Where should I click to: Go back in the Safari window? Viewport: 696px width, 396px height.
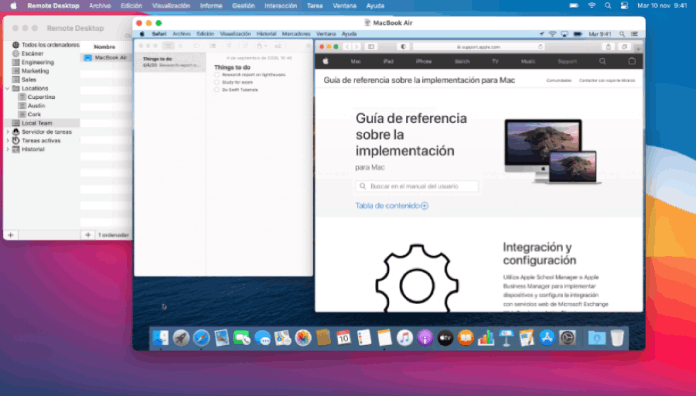point(348,47)
